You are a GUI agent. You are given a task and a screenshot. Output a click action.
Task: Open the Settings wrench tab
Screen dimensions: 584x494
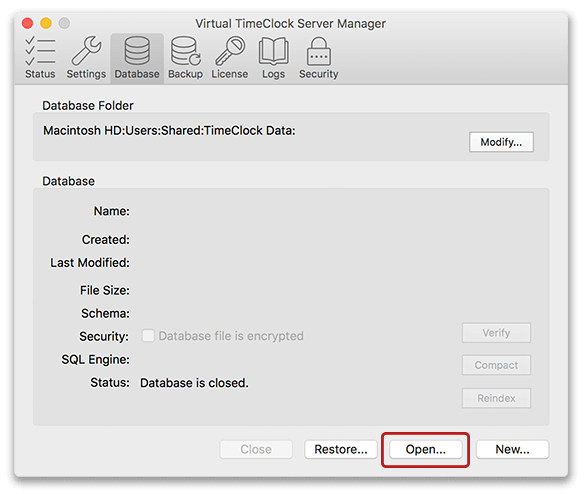click(x=86, y=58)
